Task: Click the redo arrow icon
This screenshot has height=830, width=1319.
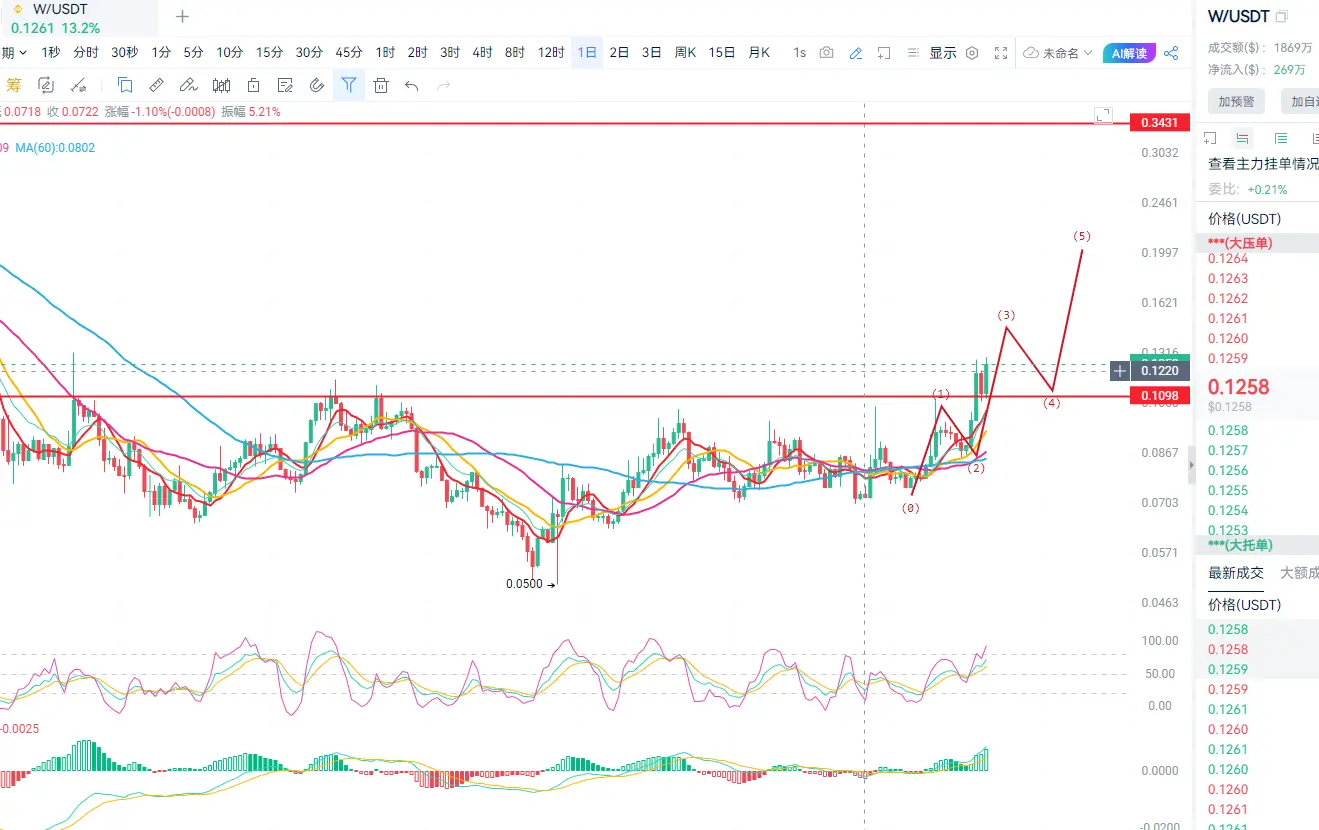Action: pos(444,86)
